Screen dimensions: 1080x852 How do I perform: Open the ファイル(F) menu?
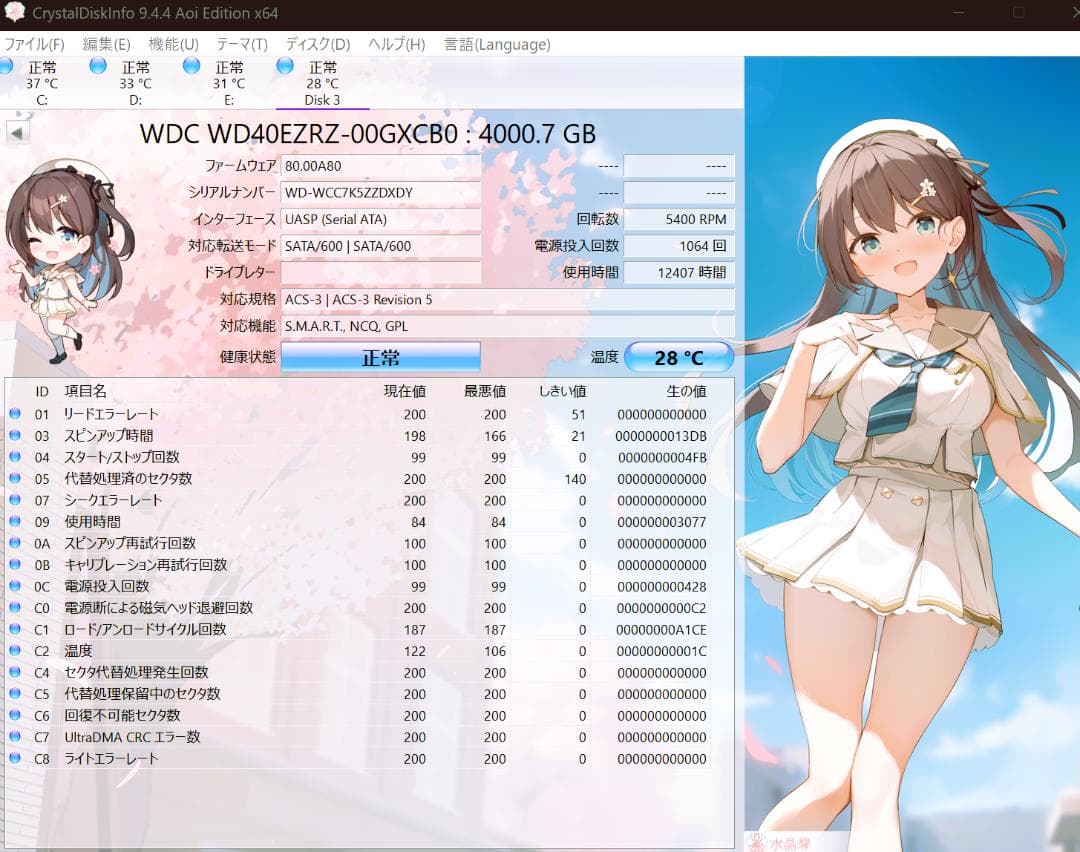(x=34, y=44)
